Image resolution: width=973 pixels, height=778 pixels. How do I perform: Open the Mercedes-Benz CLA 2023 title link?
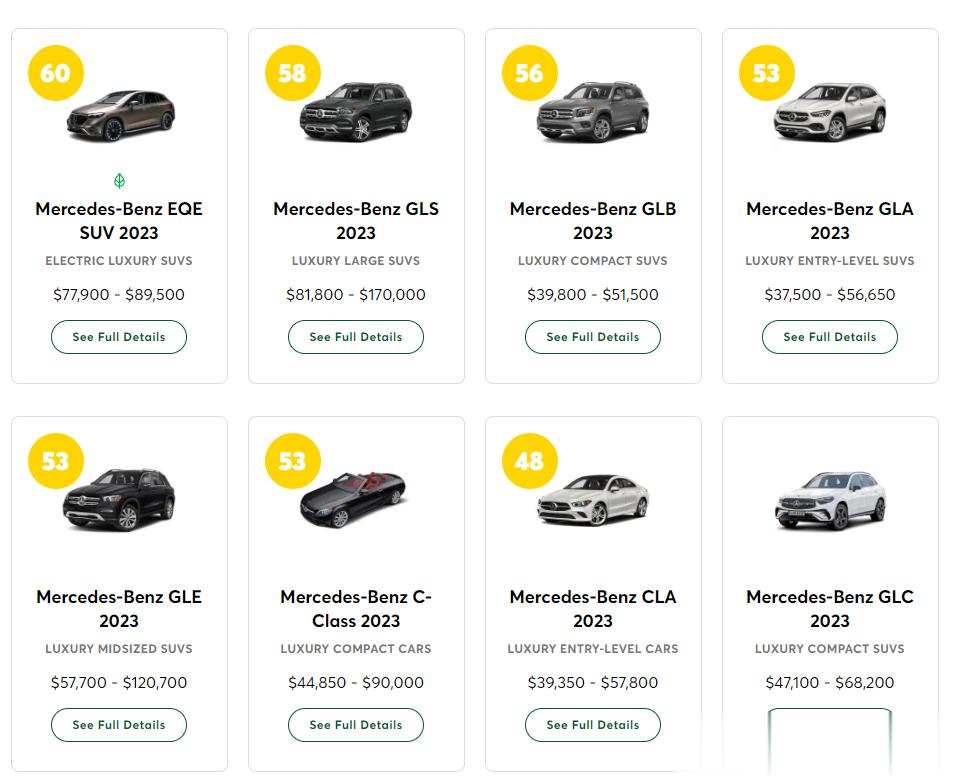coord(593,609)
